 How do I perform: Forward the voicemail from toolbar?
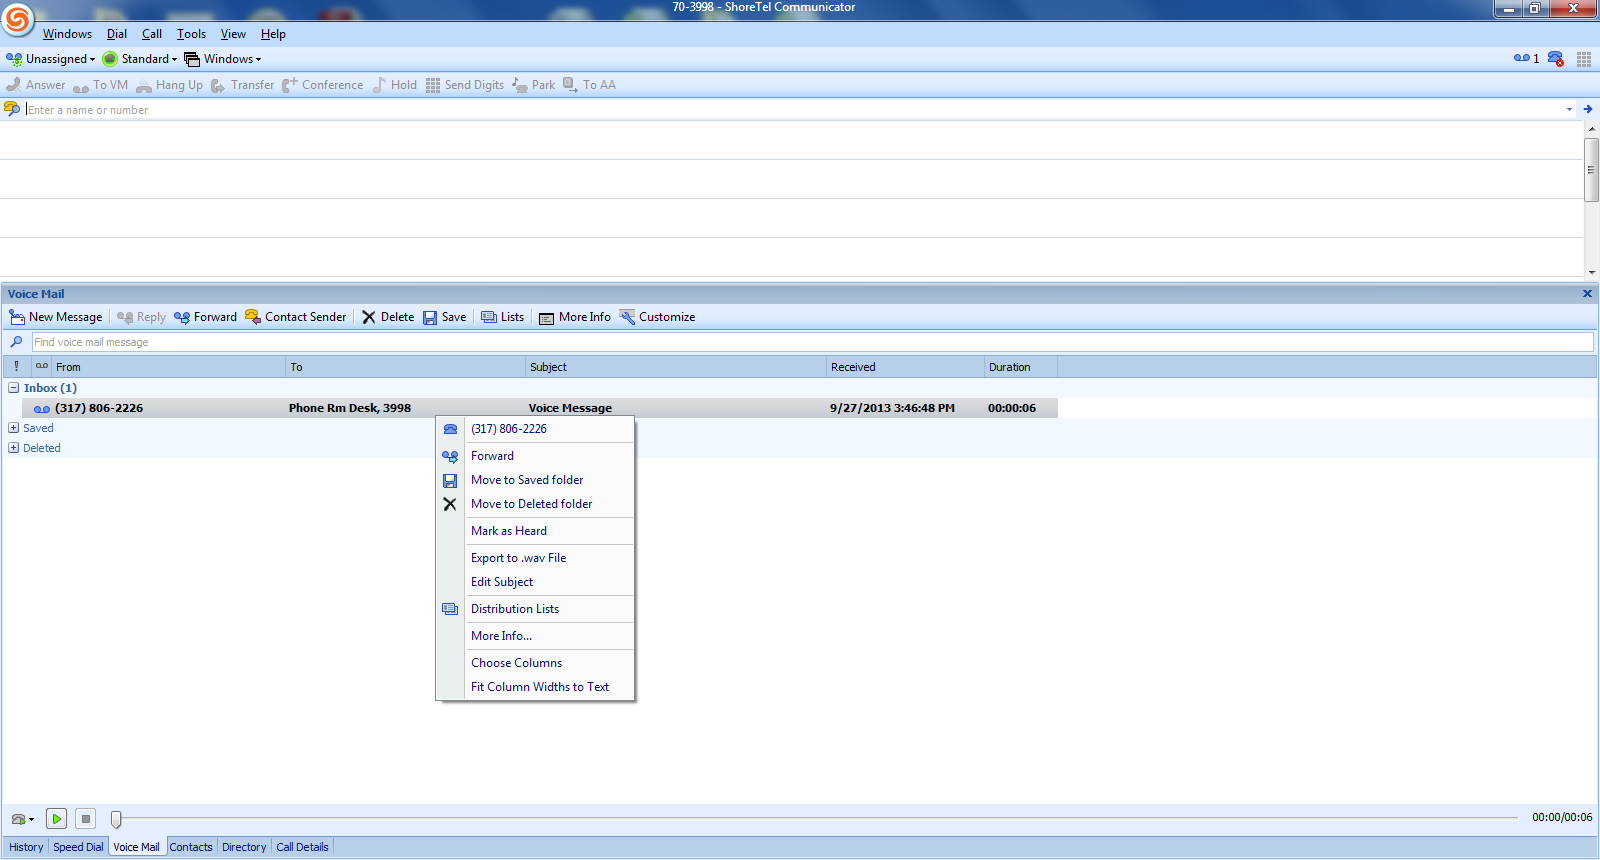[205, 317]
